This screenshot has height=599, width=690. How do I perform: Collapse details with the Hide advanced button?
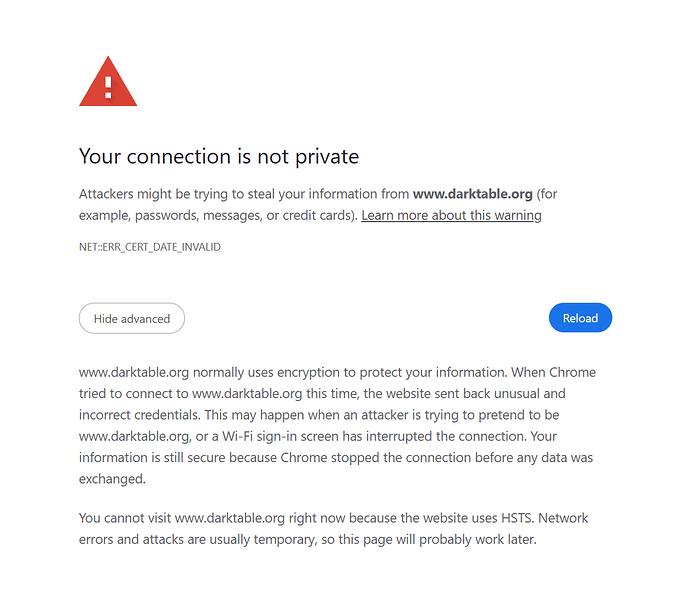(x=132, y=319)
